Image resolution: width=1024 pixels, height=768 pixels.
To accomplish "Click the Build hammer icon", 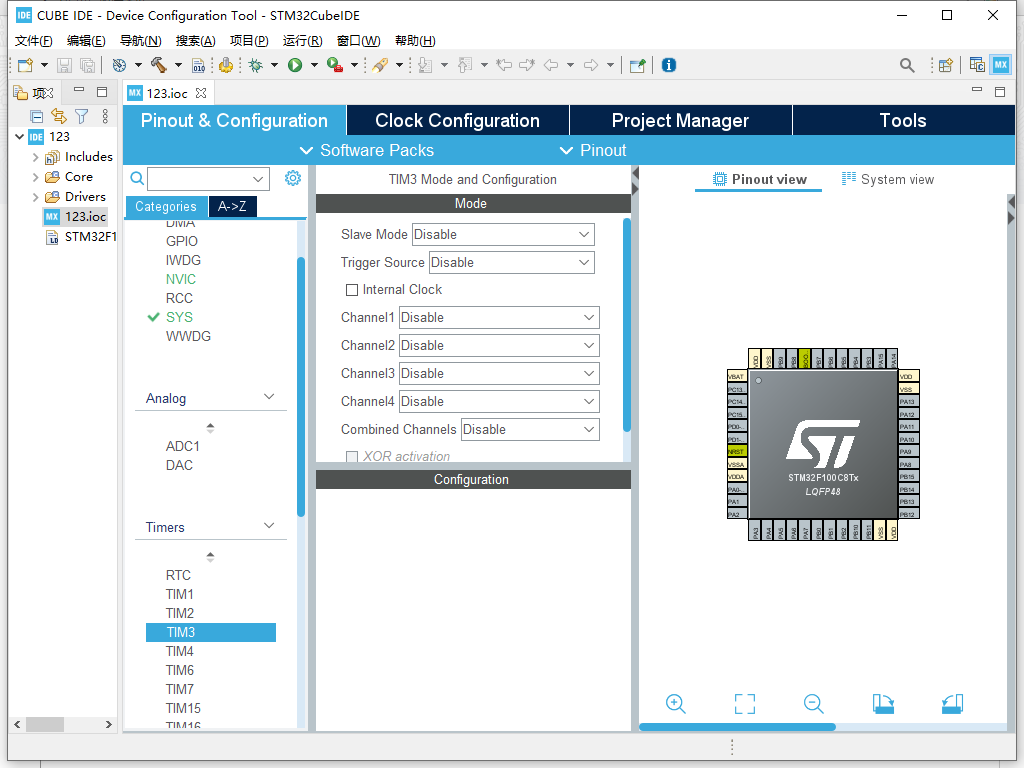I will (x=159, y=65).
